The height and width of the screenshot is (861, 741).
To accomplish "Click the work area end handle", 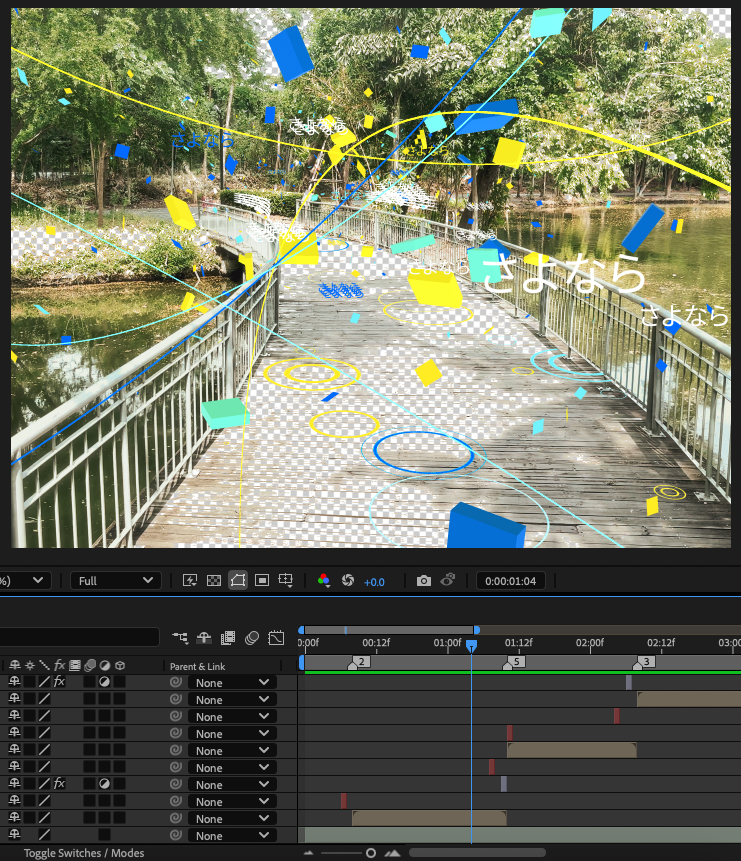I will click(x=477, y=630).
